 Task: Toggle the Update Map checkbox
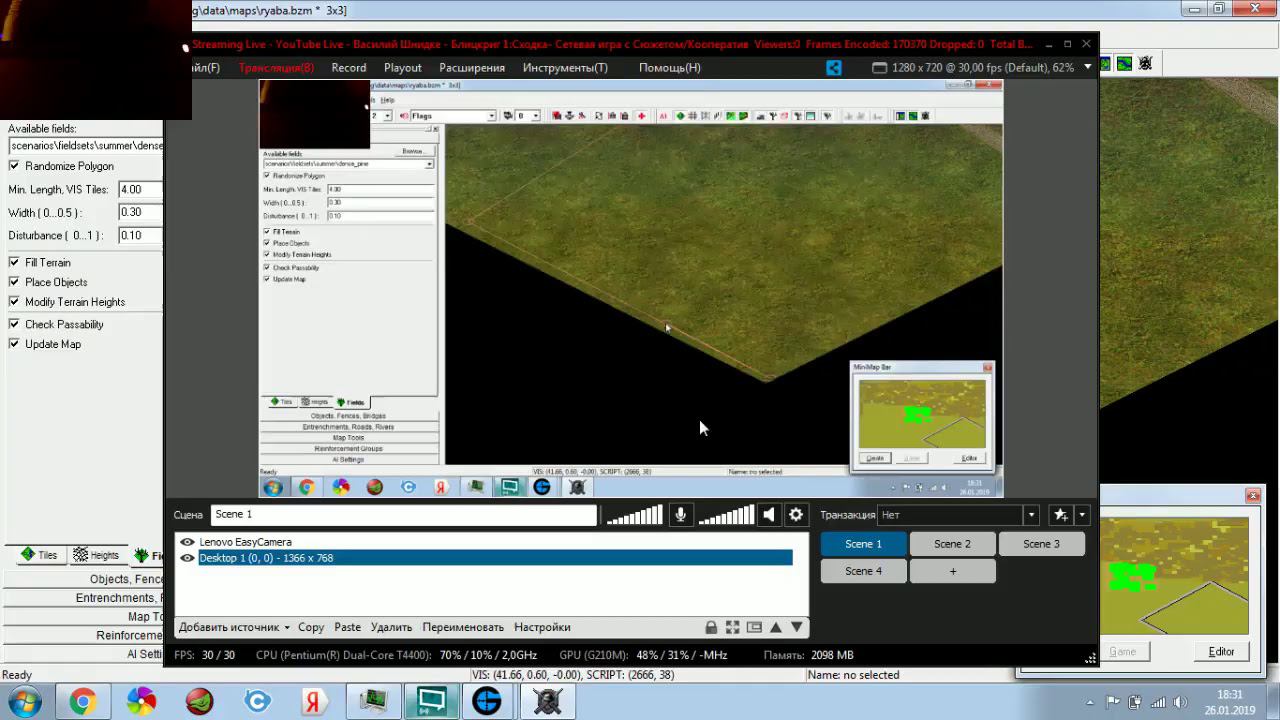click(x=14, y=344)
